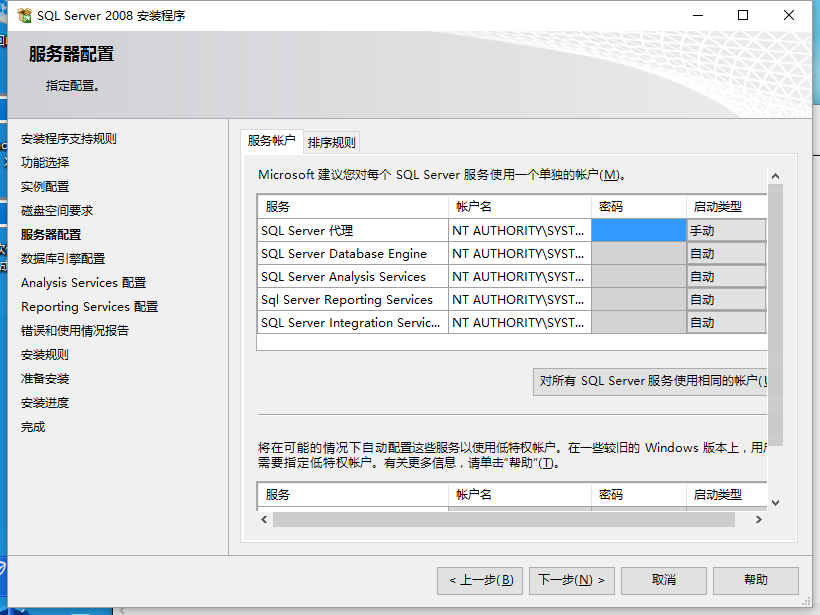Select 错误和使用情况报告 in the step list
The width and height of the screenshot is (820, 615).
pyautogui.click(x=75, y=331)
